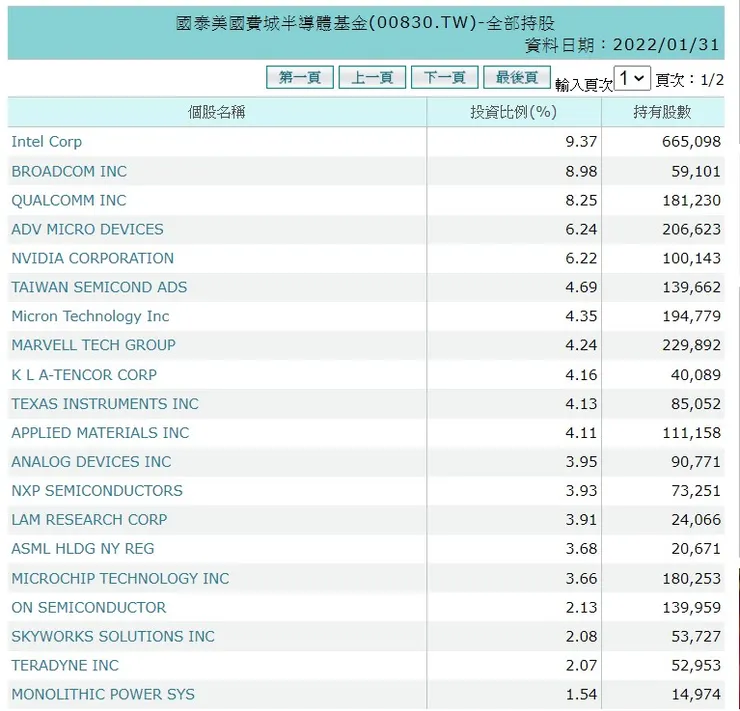Click the 上一頁 previous page button
740x711 pixels.
[x=372, y=77]
